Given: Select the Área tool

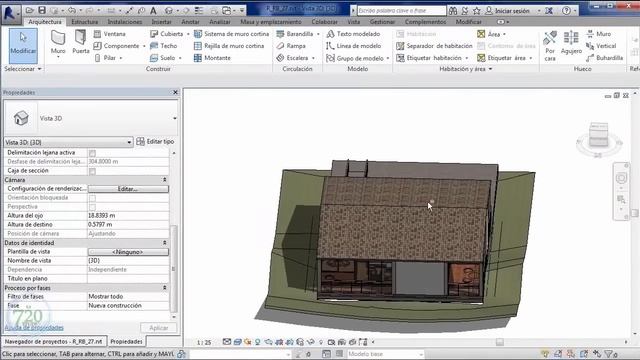Looking at the screenshot, I should click(489, 34).
